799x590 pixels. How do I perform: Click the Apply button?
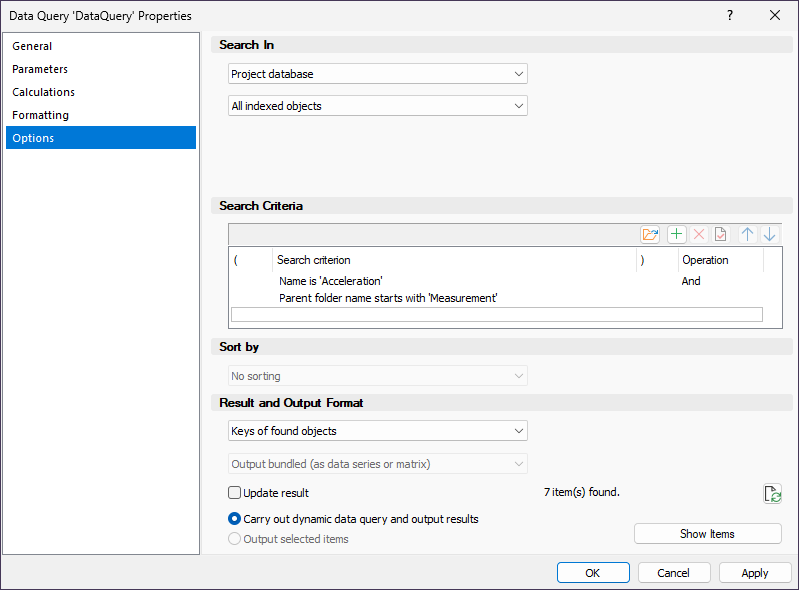(755, 573)
